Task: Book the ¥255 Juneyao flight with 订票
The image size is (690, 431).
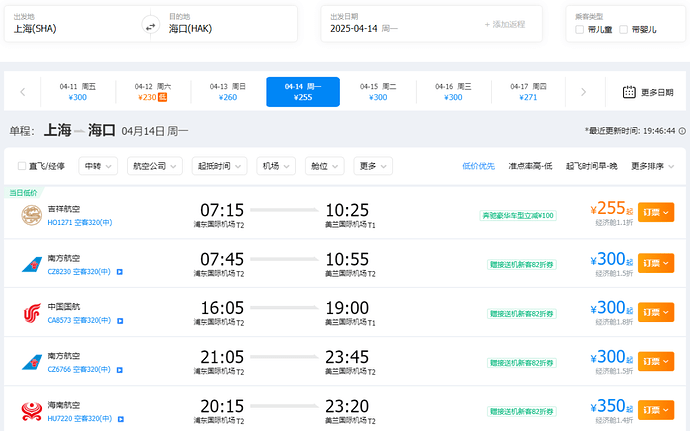Action: [655, 212]
